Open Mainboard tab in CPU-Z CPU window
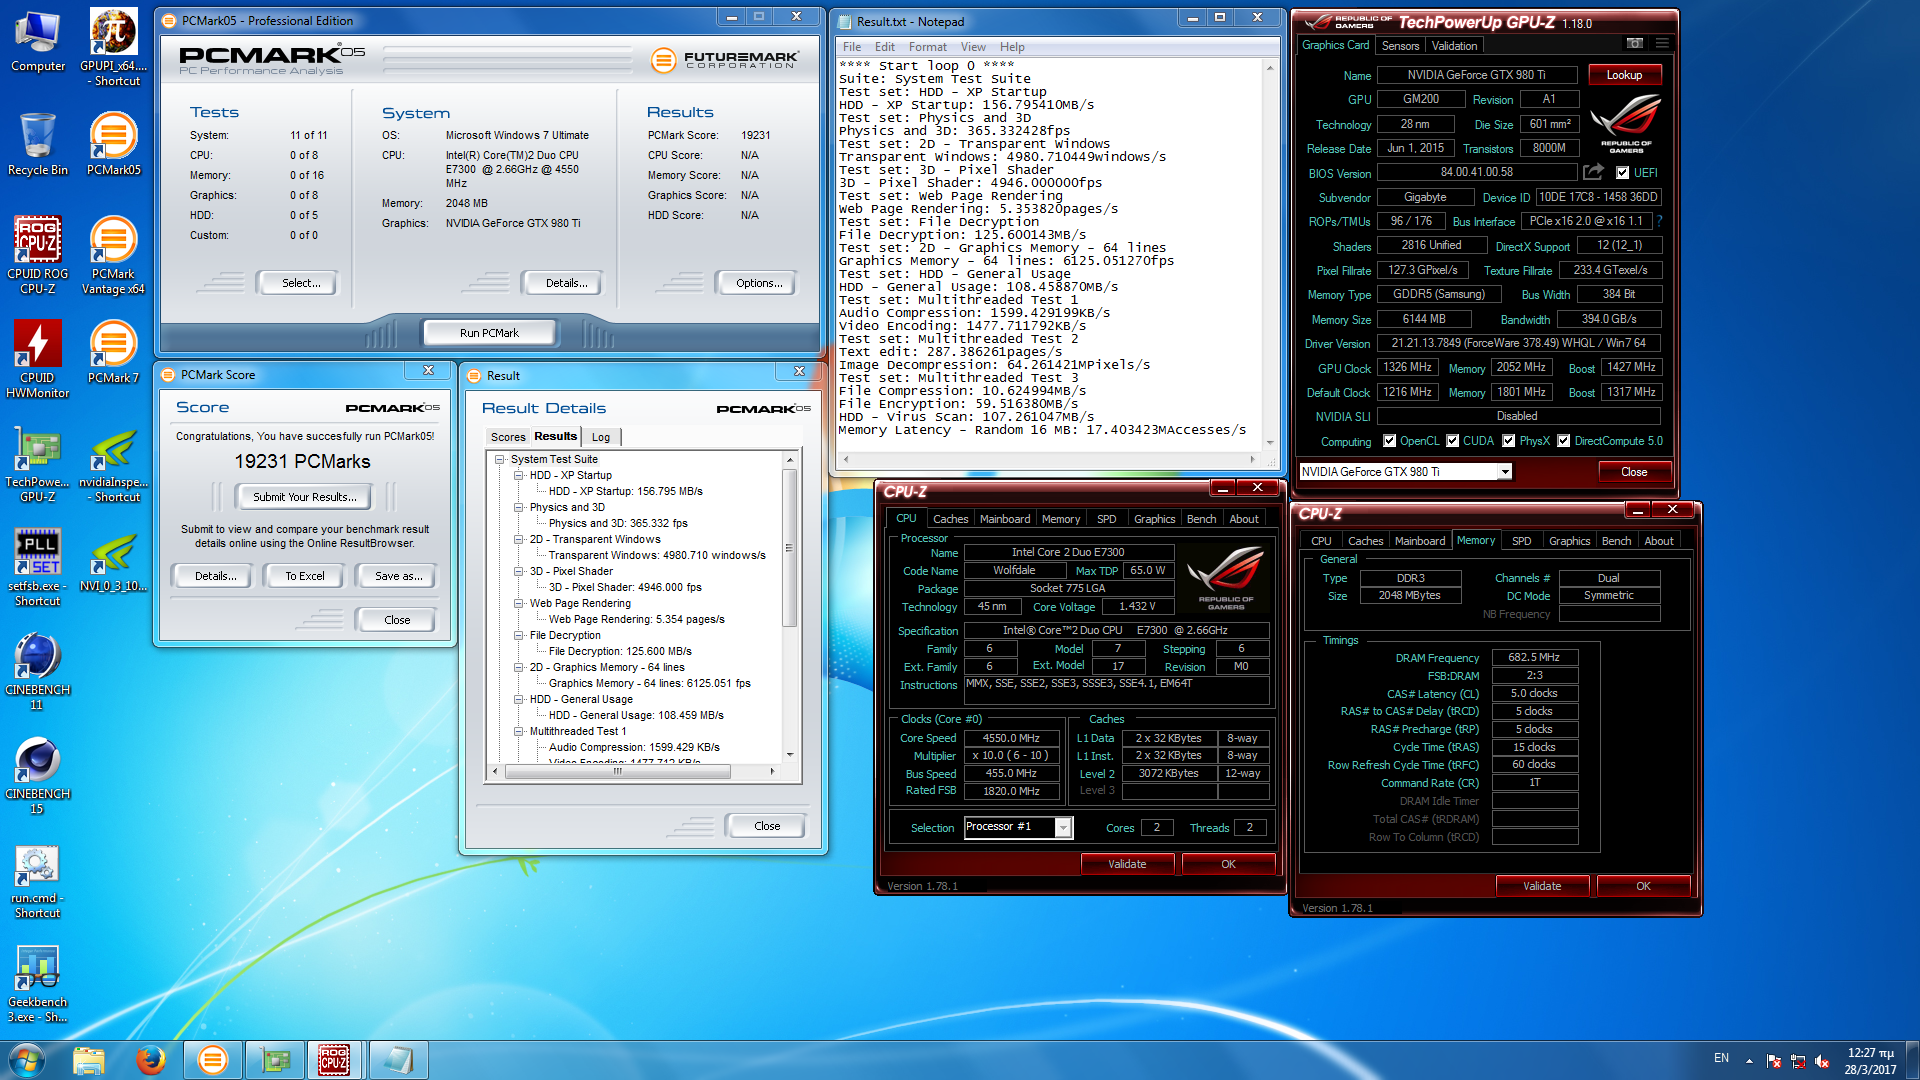This screenshot has width=1920, height=1080. tap(1005, 519)
